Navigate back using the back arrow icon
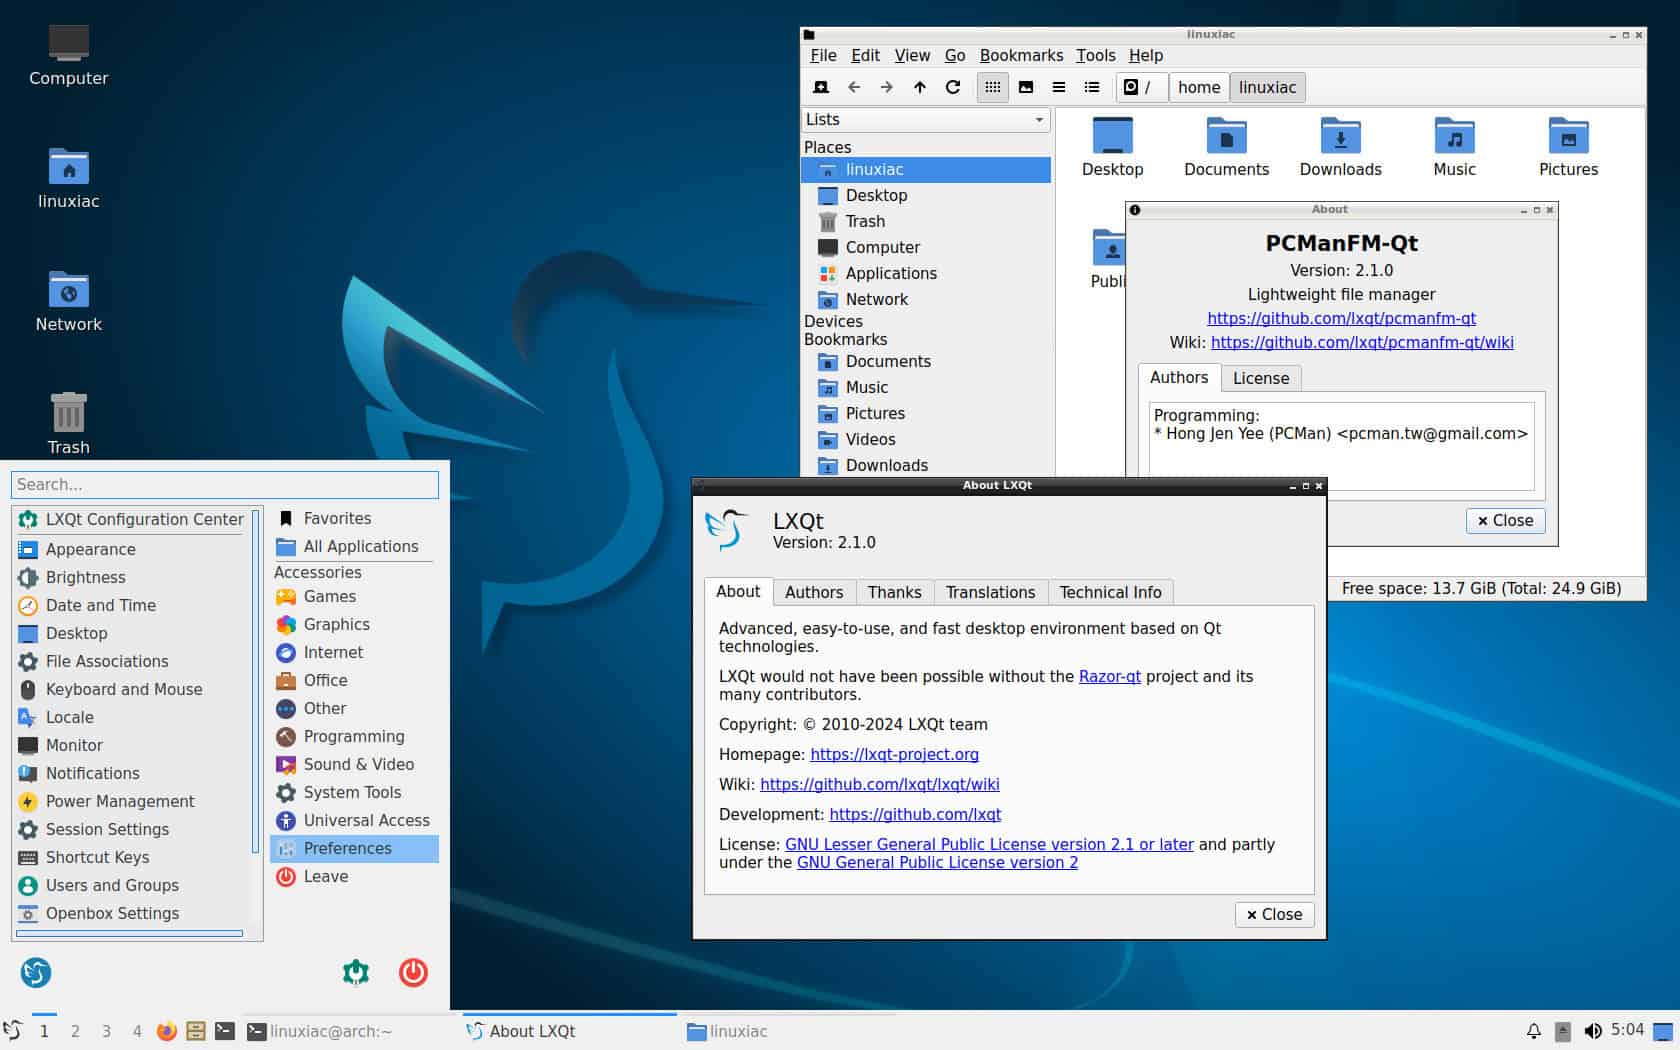The image size is (1680, 1050). coord(853,87)
